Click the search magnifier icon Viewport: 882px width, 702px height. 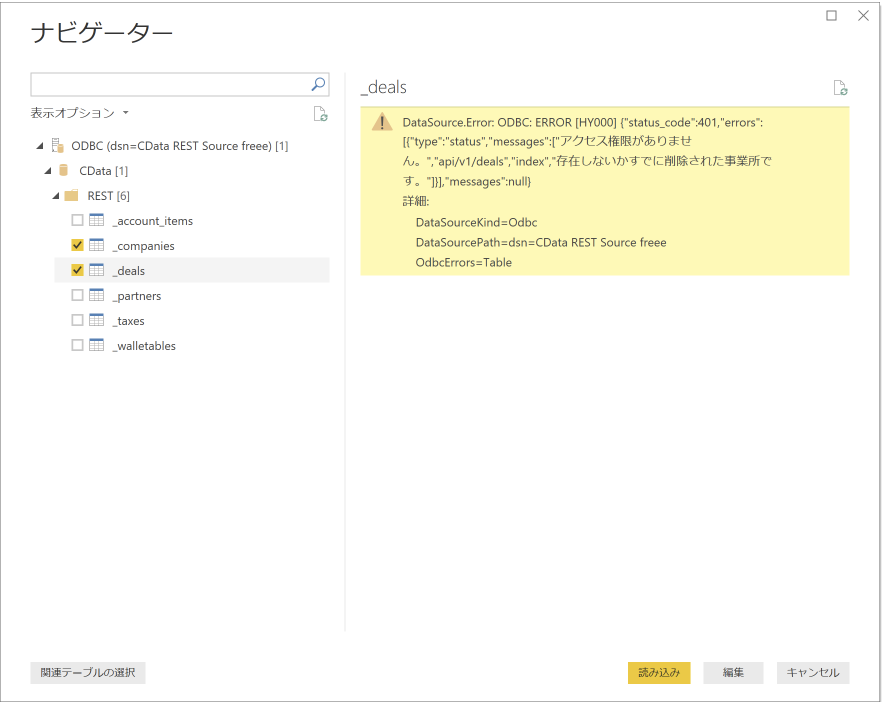tap(318, 84)
